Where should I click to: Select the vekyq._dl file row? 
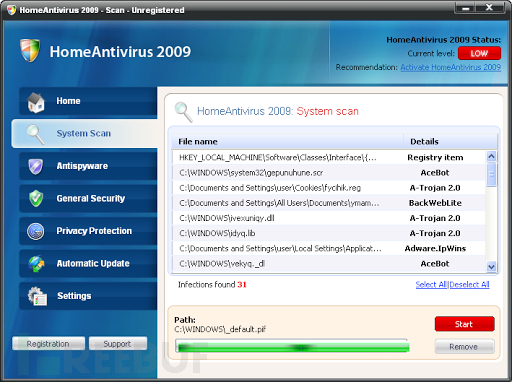point(329,263)
